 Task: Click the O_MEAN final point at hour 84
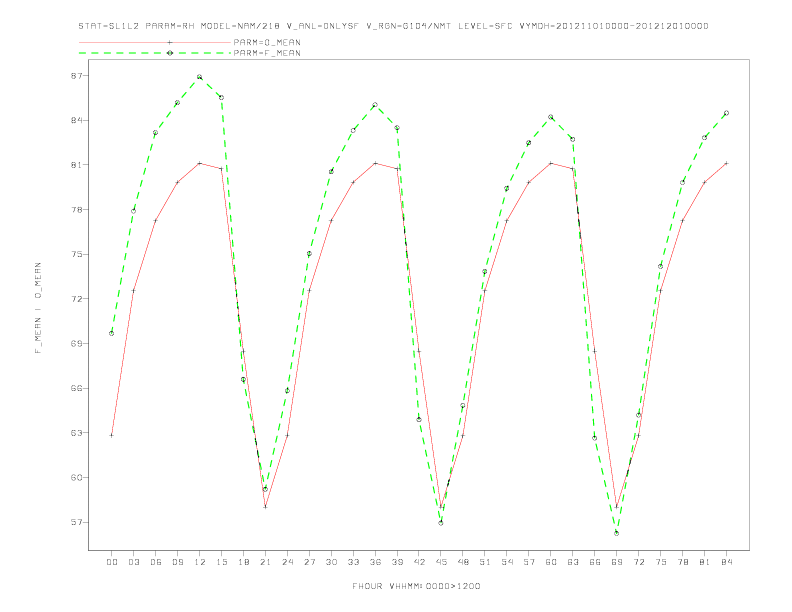pos(726,164)
